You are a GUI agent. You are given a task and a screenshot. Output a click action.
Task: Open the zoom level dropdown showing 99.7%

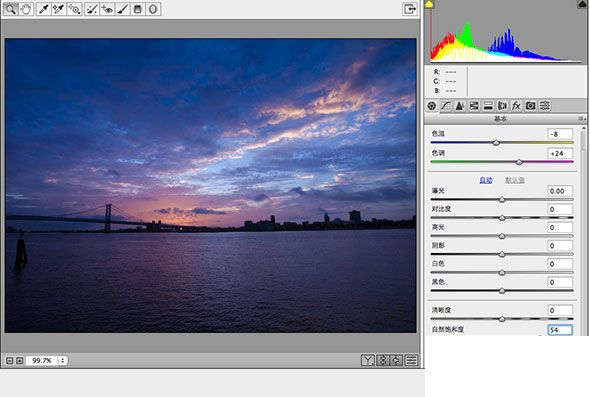point(62,360)
